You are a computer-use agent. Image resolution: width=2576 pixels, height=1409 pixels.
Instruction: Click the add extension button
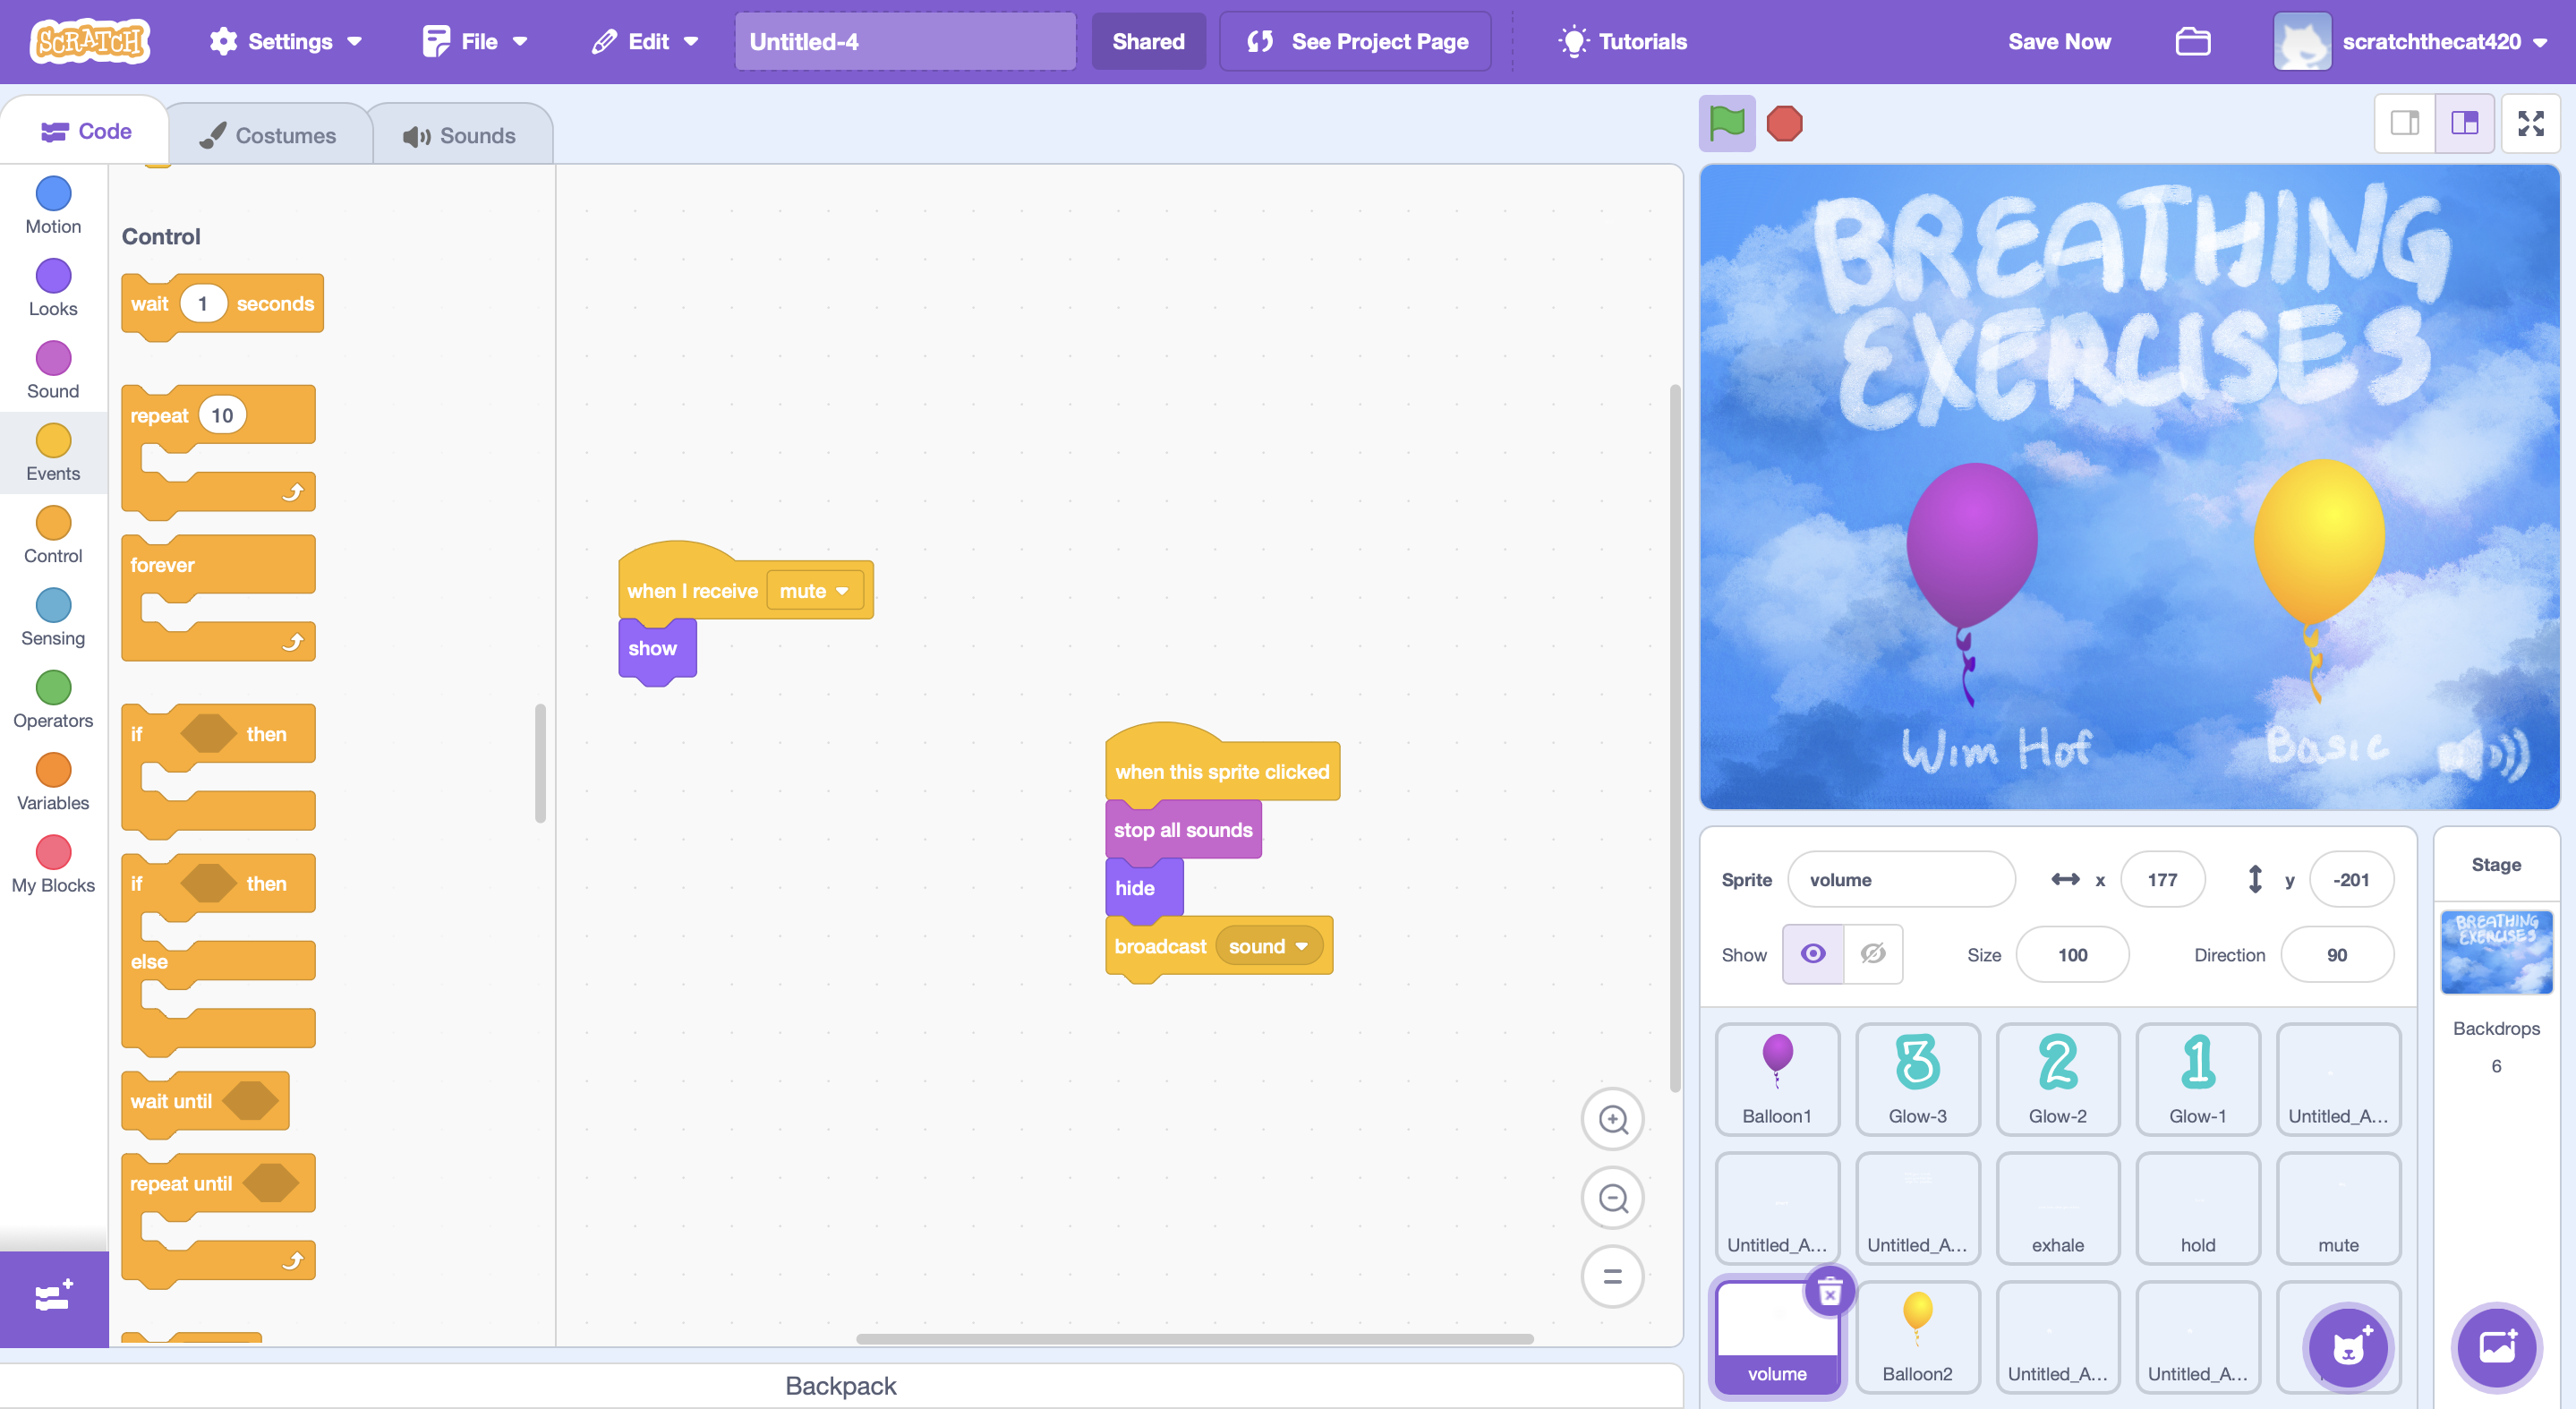point(53,1297)
